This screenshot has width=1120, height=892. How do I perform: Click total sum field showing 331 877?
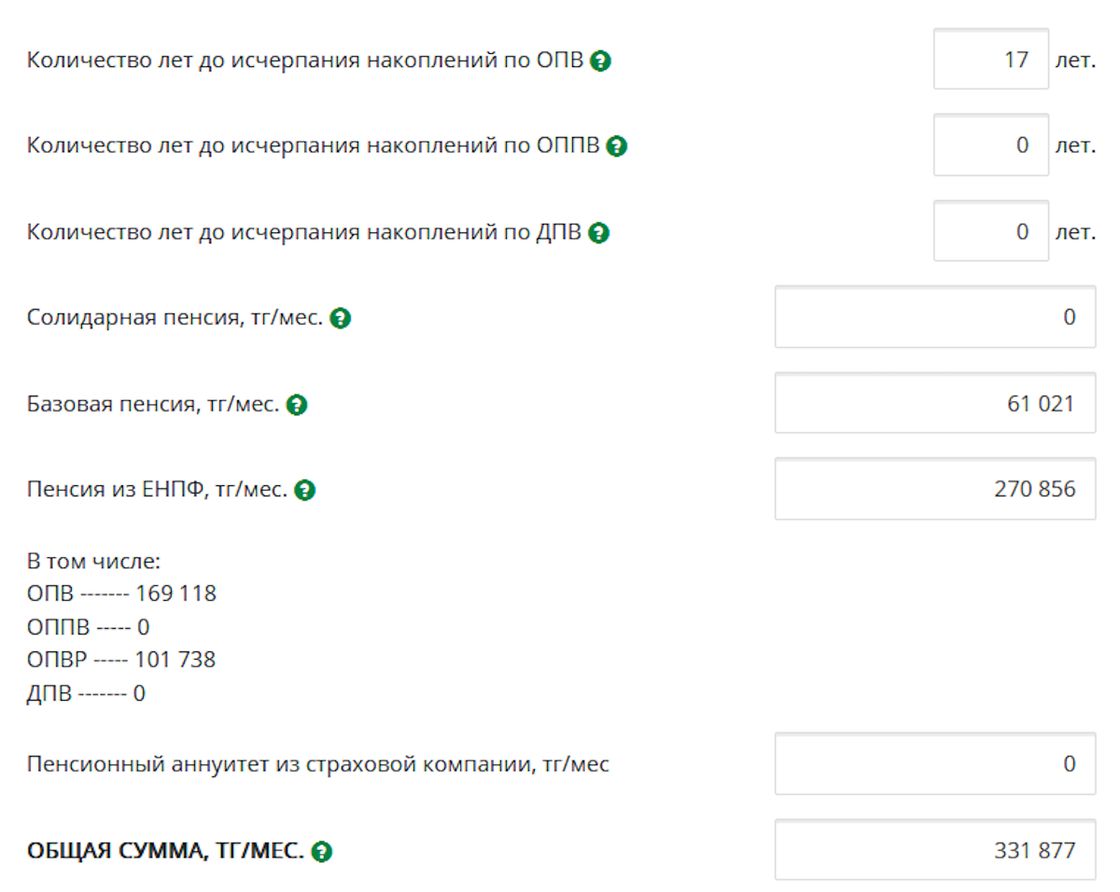[x=935, y=851]
